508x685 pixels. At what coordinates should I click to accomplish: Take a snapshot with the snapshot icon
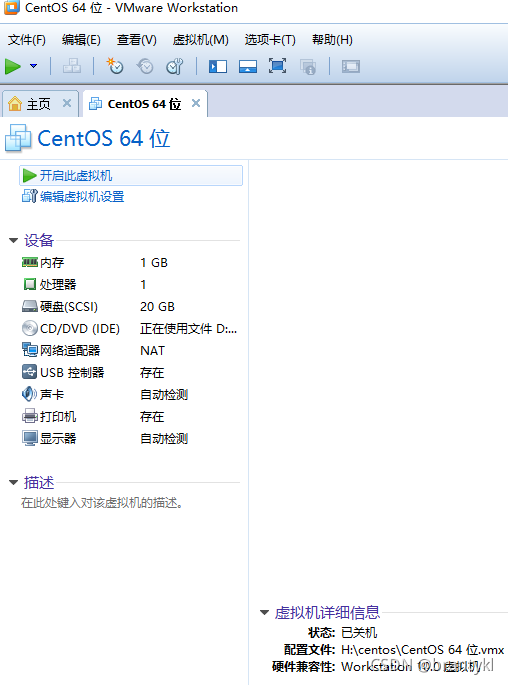tap(115, 66)
